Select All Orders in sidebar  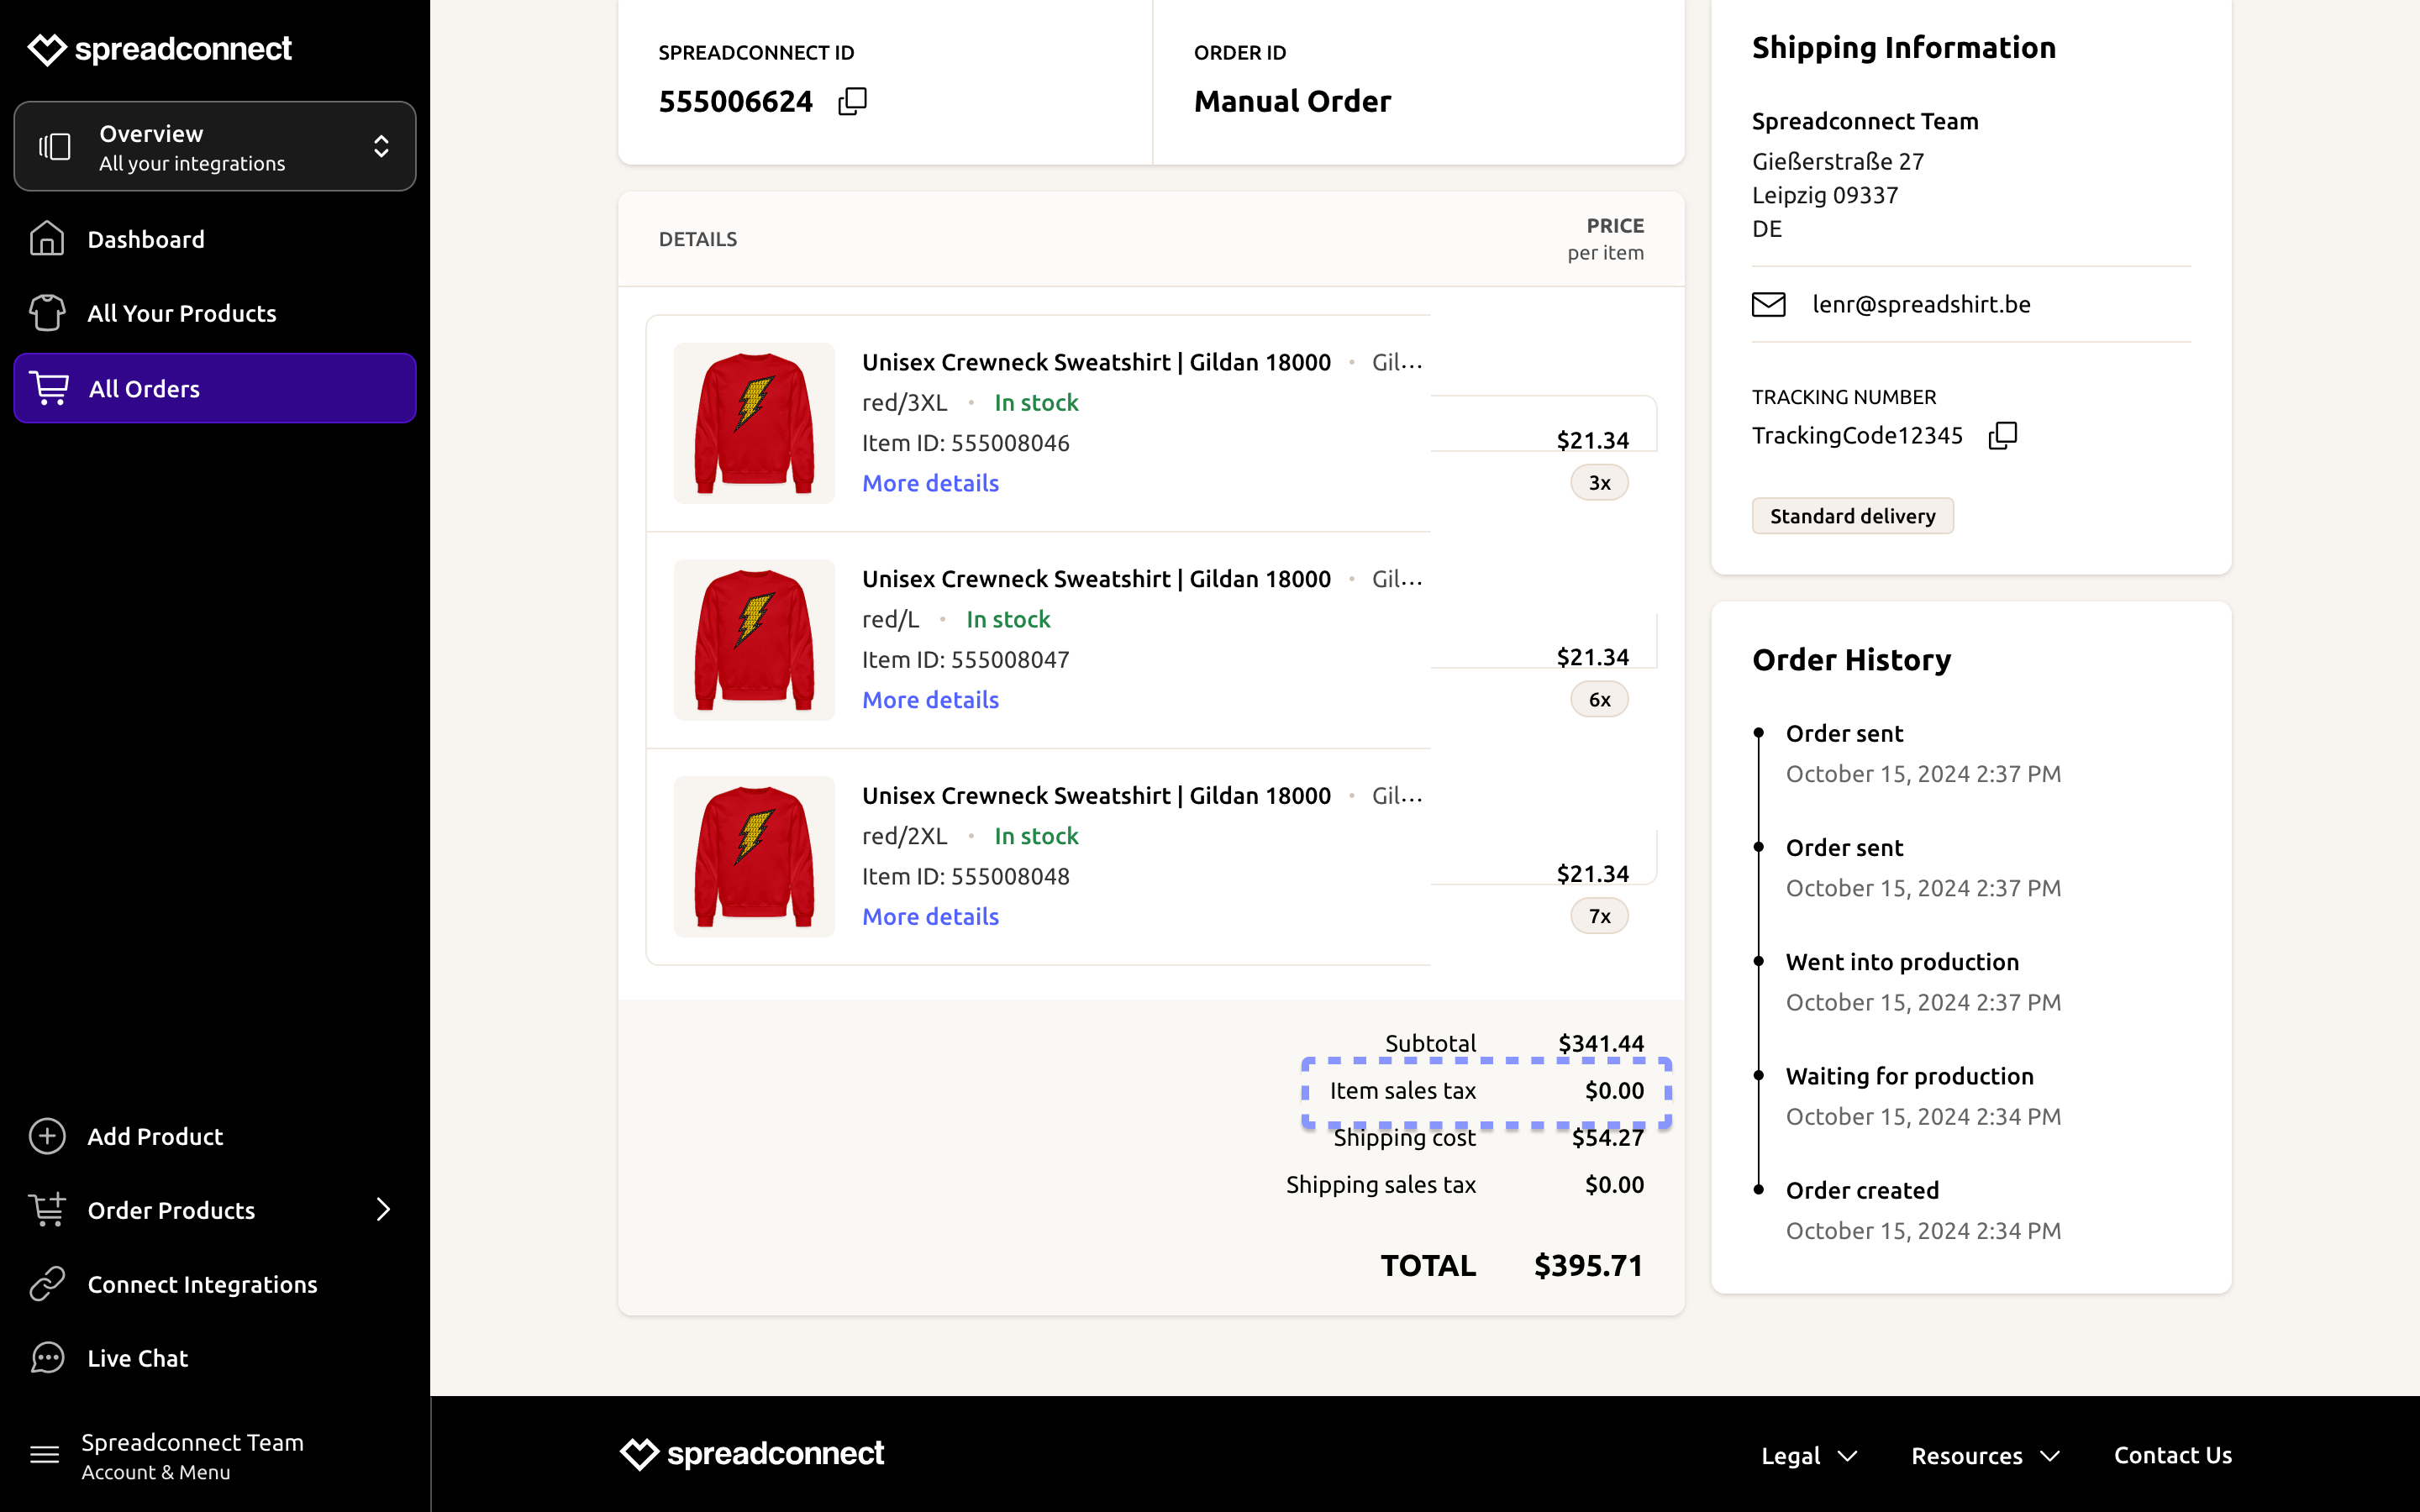(215, 388)
